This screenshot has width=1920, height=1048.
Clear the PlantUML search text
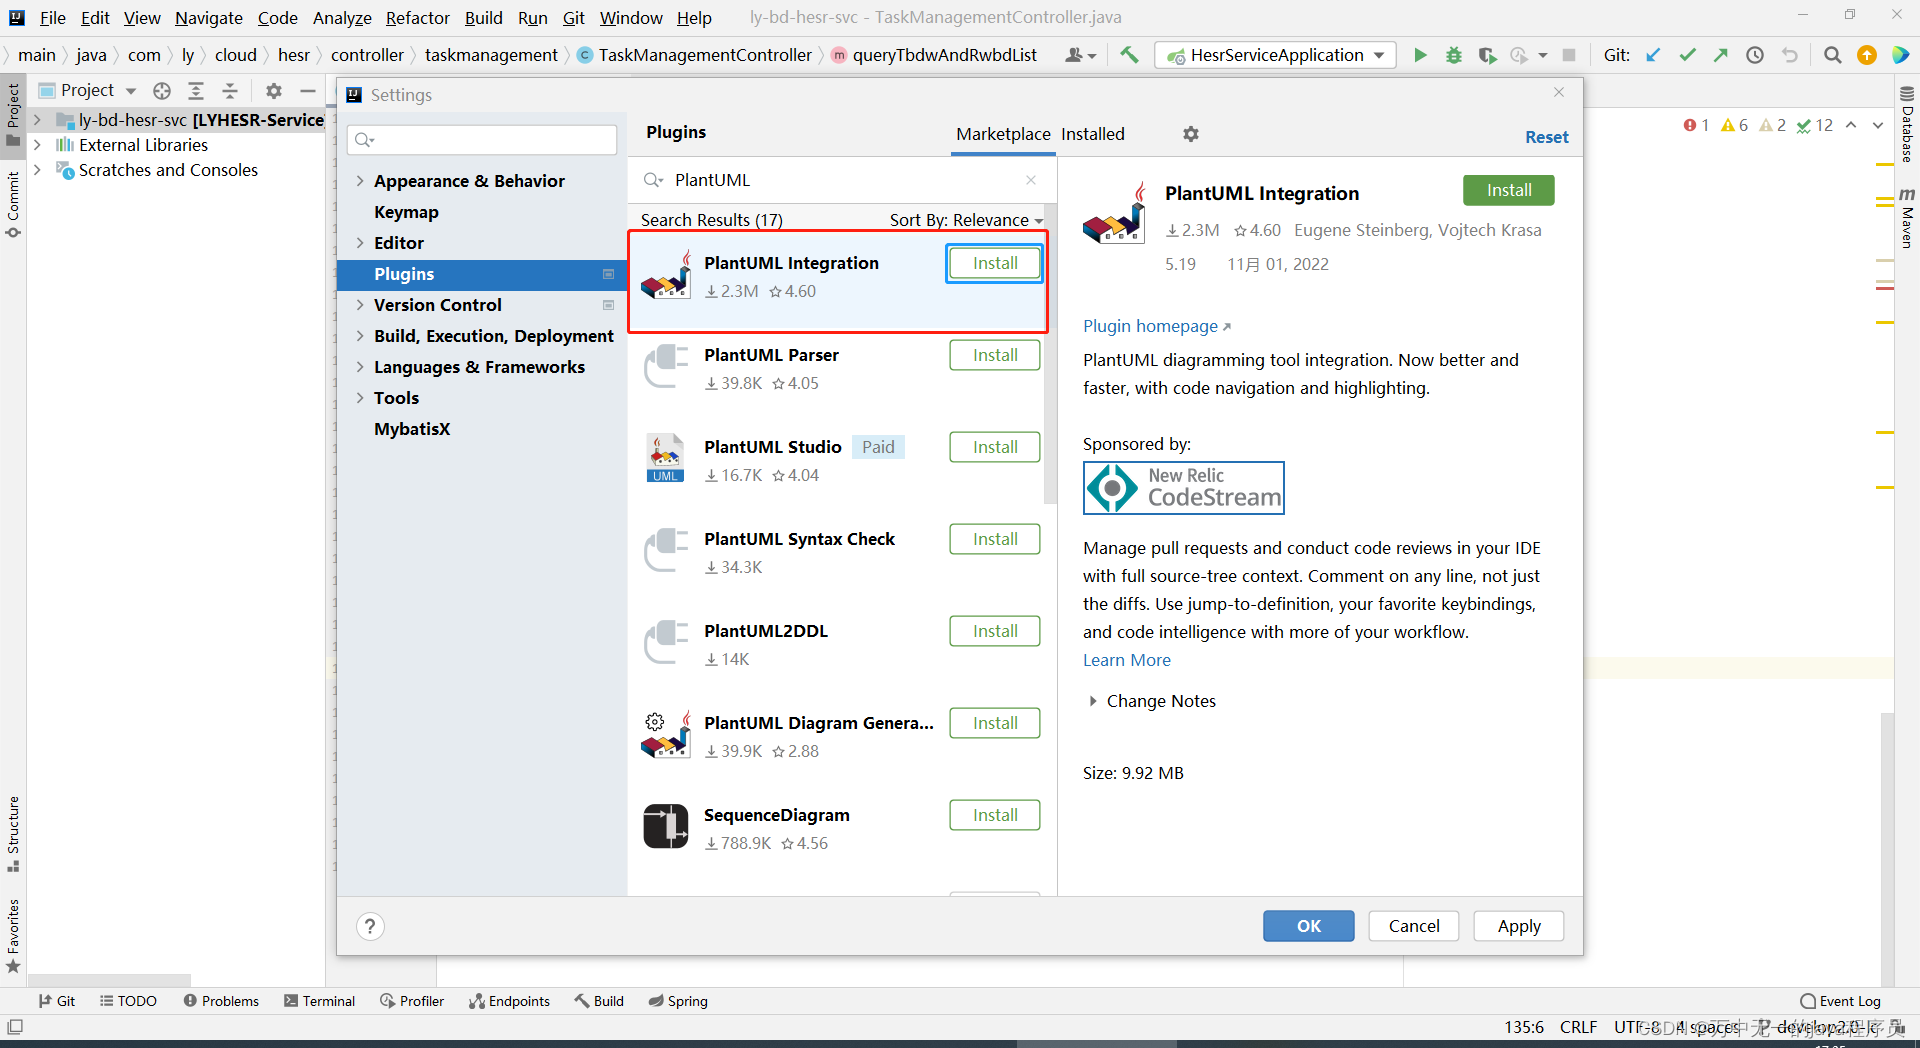(1031, 180)
